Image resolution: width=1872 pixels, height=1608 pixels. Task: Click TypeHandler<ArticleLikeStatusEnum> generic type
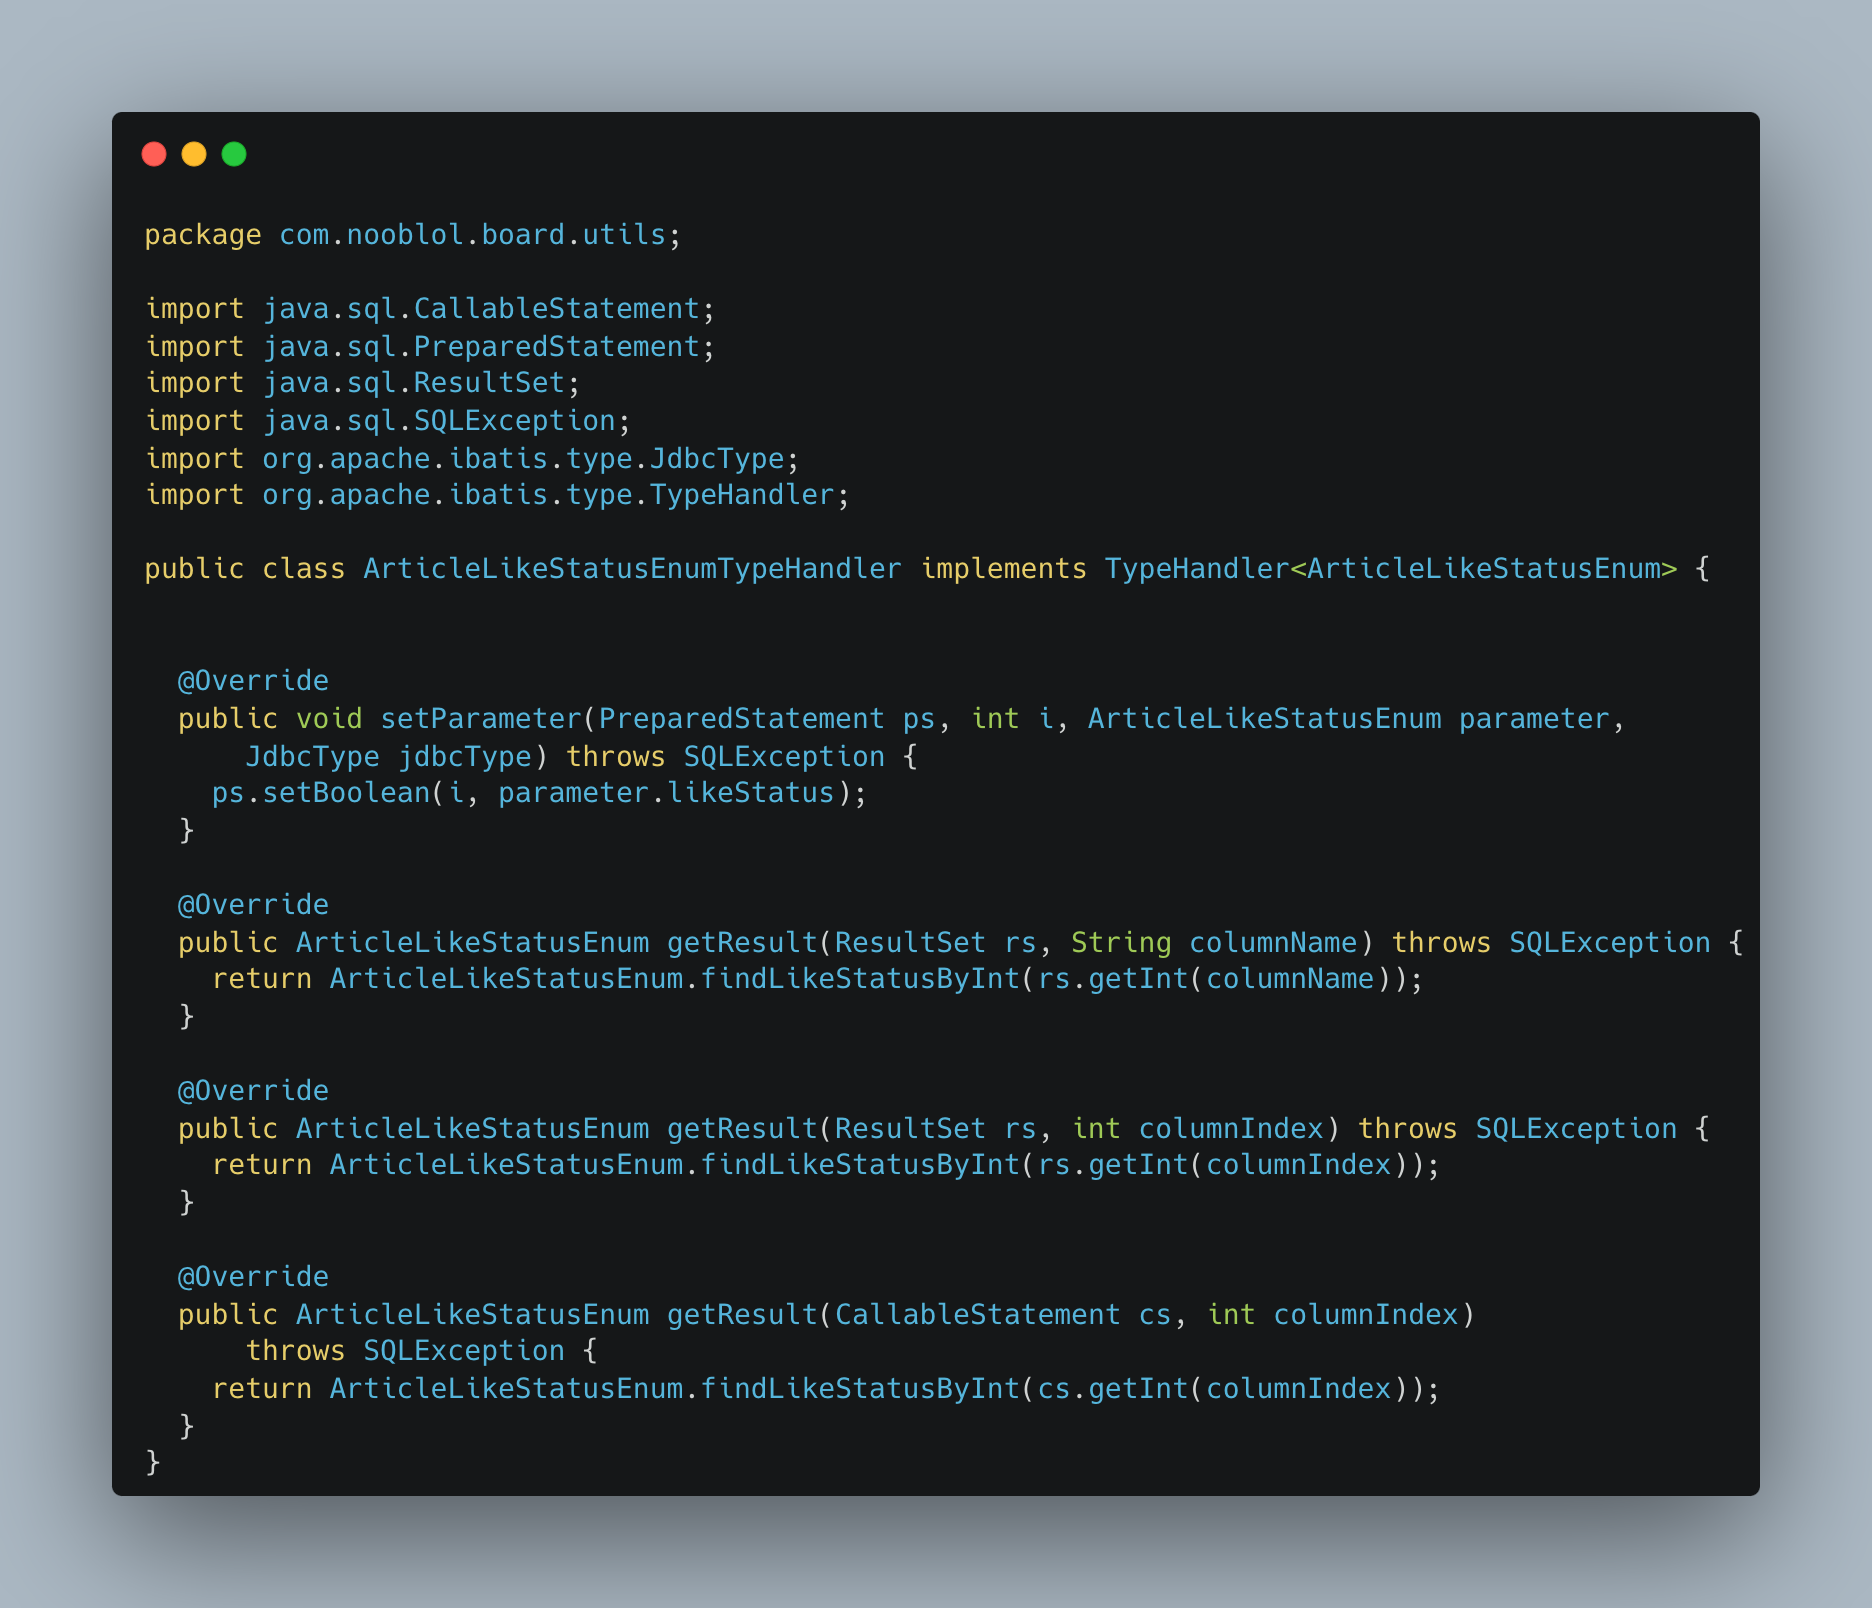[x=1391, y=569]
